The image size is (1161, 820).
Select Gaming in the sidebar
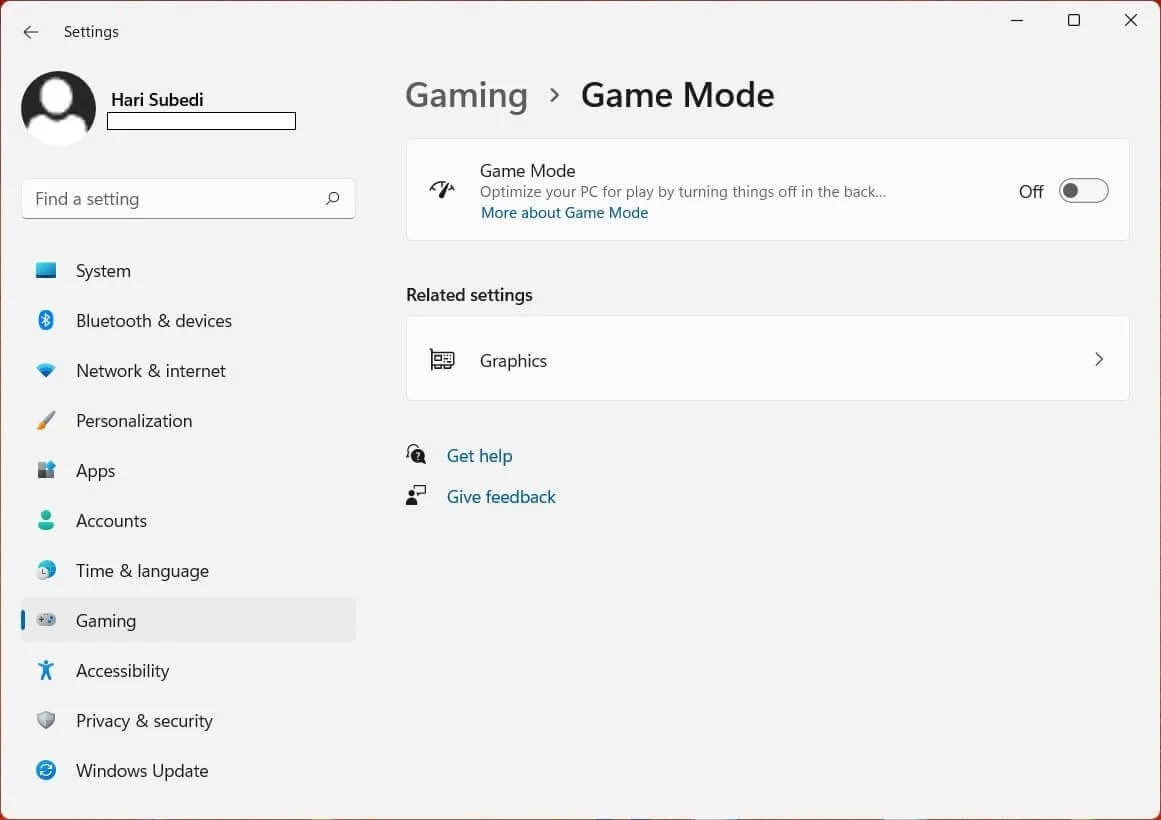pyautogui.click(x=106, y=620)
